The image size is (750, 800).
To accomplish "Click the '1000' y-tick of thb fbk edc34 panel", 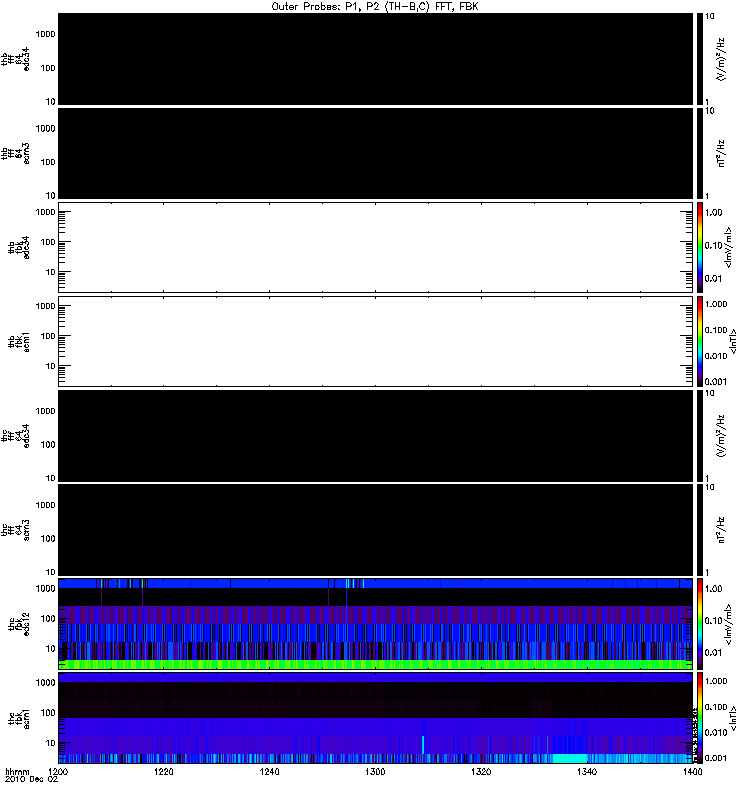I will [45, 212].
